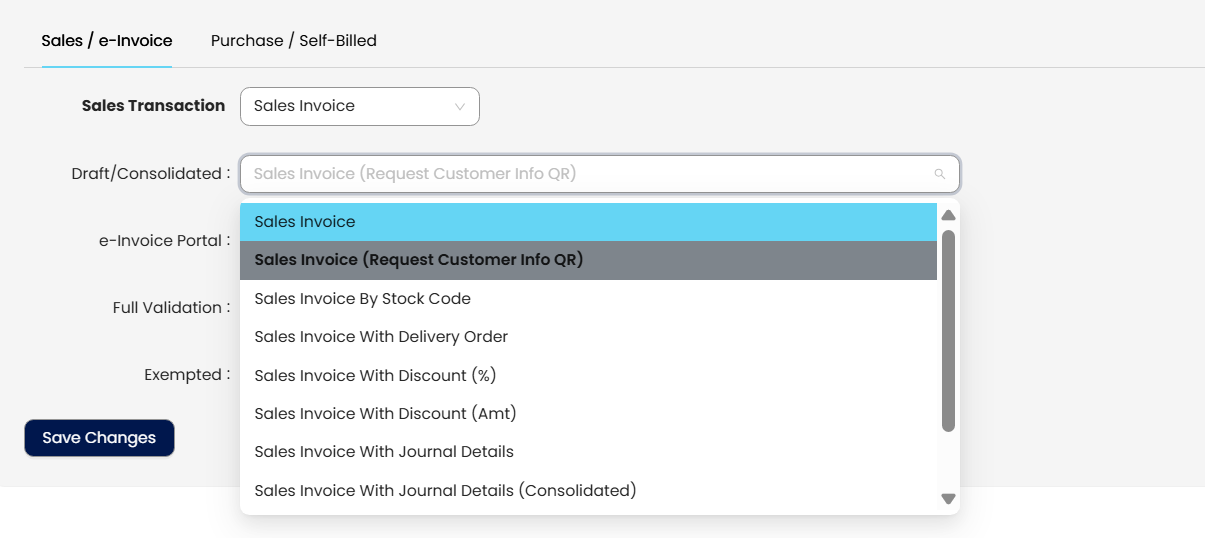This screenshot has height=538, width=1205.
Task: Open the Sales Transaction dropdown
Action: (x=359, y=106)
